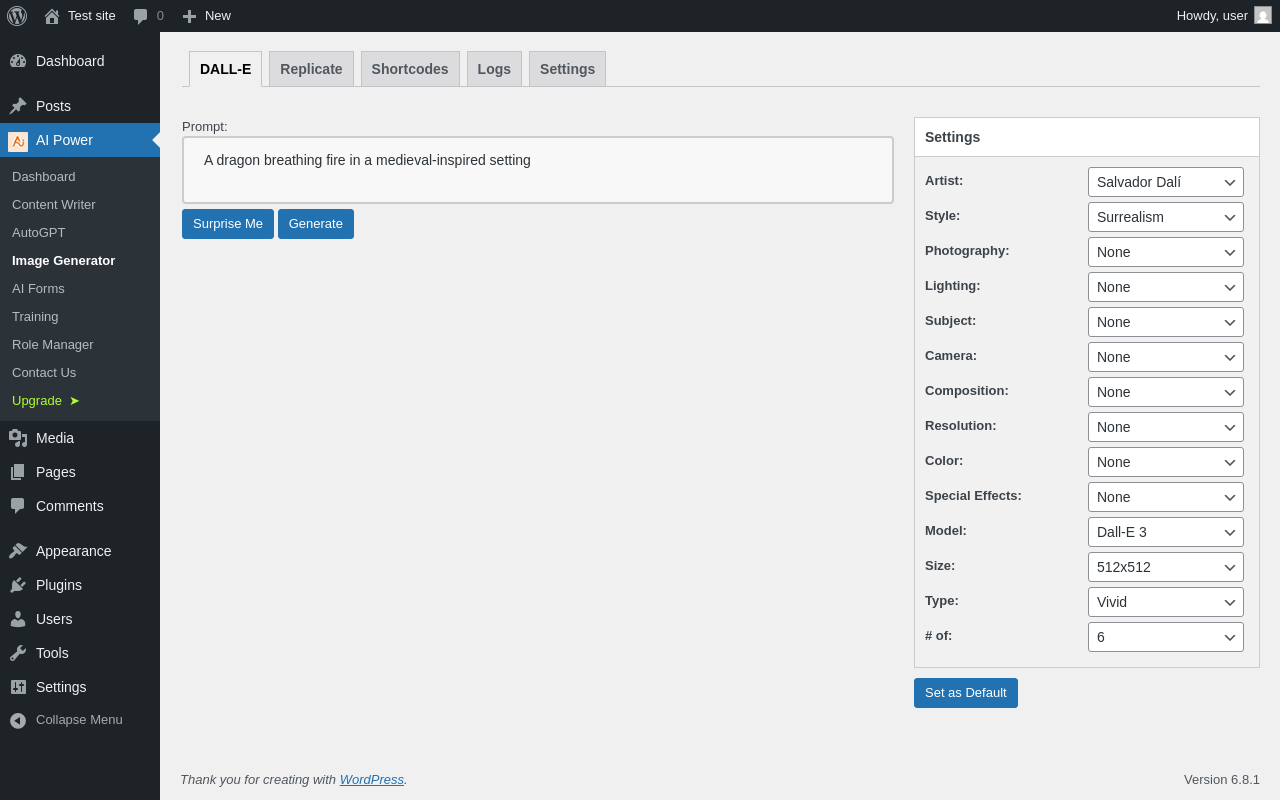Image resolution: width=1280 pixels, height=800 pixels.
Task: Click the Media icon in sidebar
Action: [18, 438]
